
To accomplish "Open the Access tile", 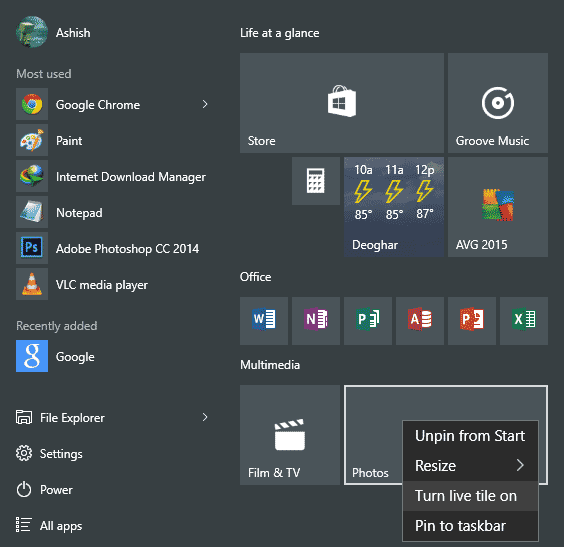I will (x=420, y=321).
